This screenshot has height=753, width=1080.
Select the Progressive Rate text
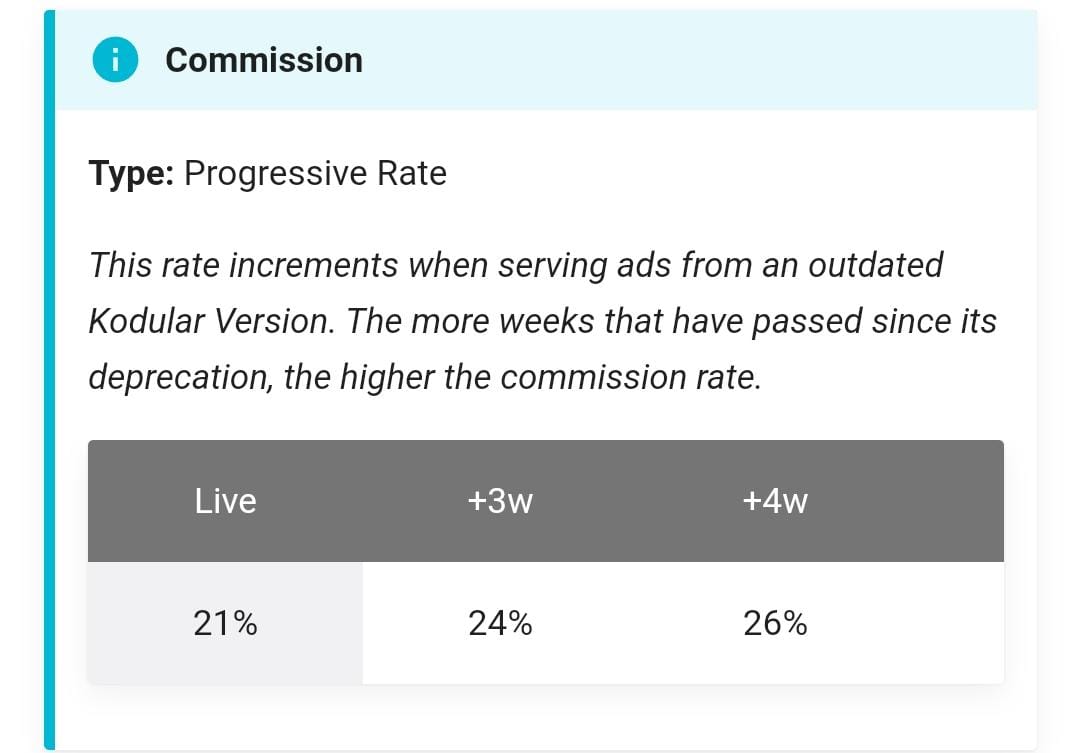click(315, 174)
